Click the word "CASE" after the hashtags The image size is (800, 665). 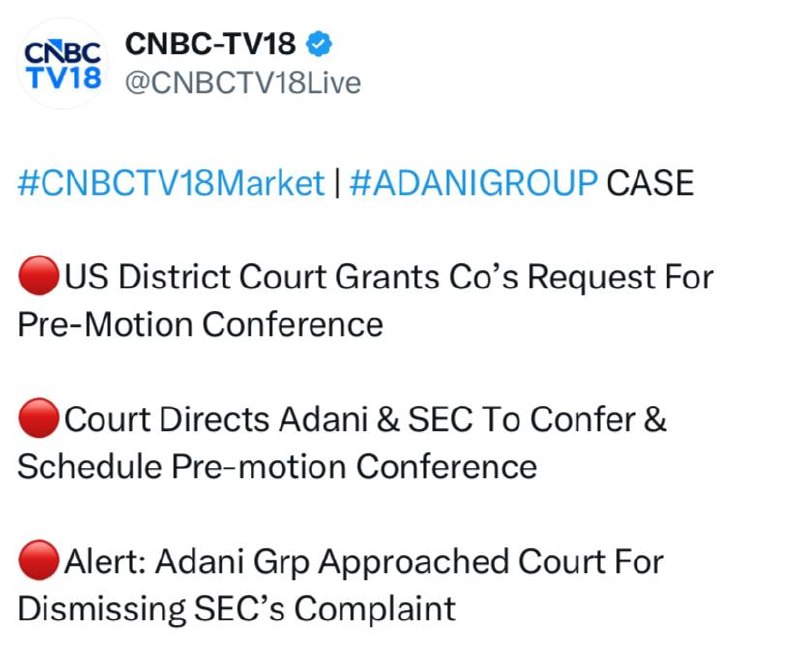pos(650,183)
